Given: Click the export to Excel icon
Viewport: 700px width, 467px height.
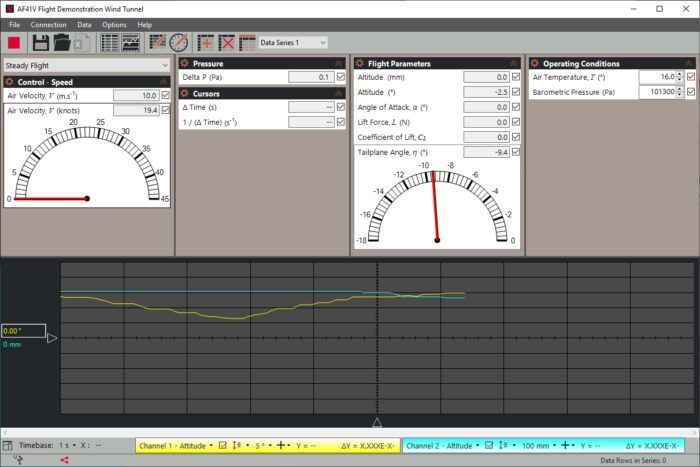Looking at the screenshot, I should click(x=81, y=43).
